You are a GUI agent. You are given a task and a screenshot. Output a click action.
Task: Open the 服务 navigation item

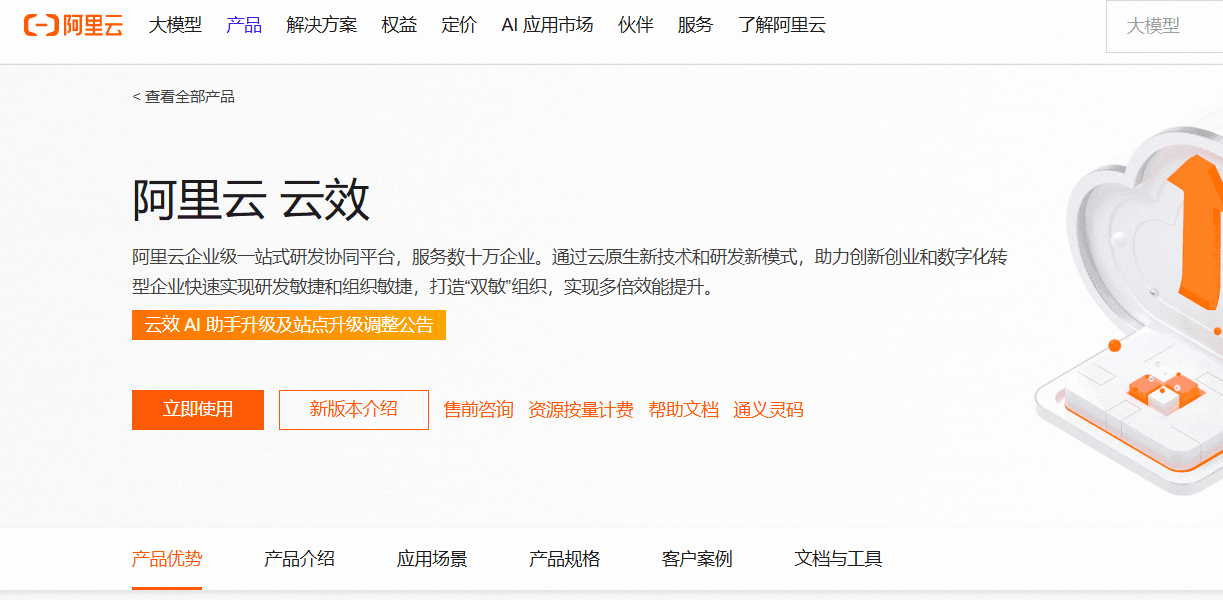coord(695,26)
